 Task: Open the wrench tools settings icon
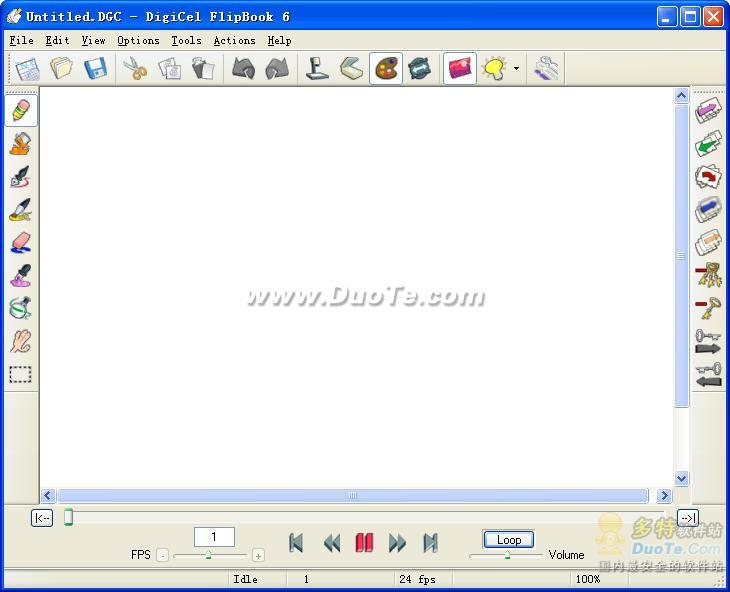point(546,69)
